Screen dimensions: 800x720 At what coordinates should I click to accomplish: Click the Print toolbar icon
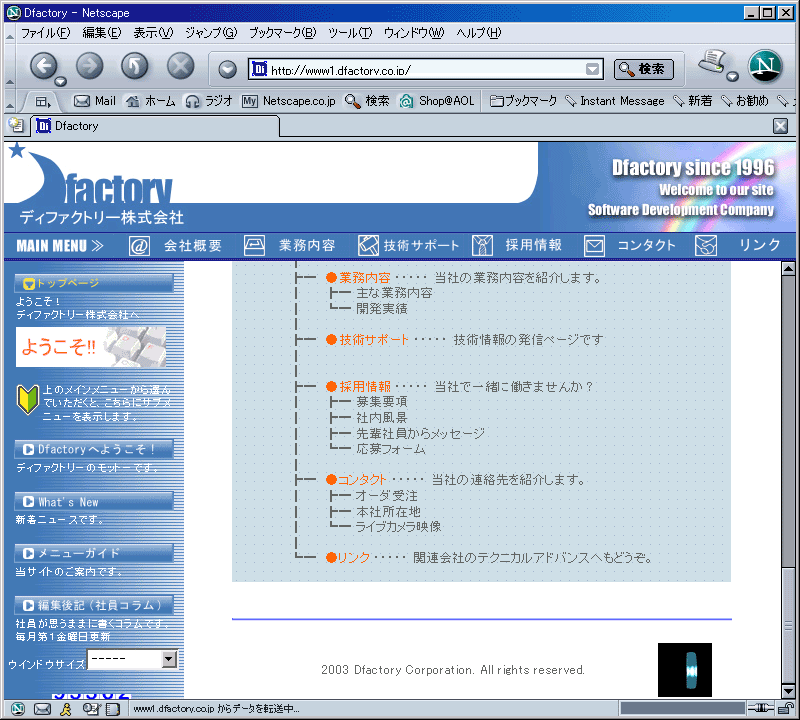pos(712,62)
